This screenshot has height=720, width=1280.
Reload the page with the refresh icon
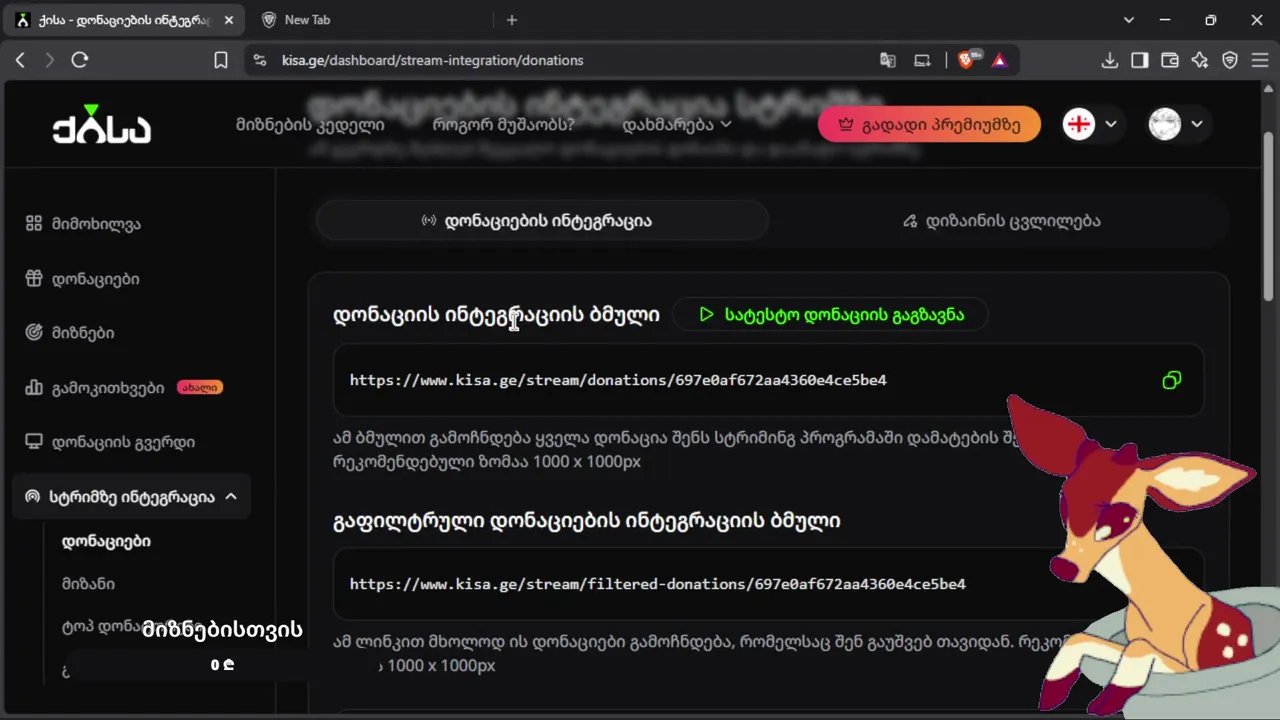[80, 60]
